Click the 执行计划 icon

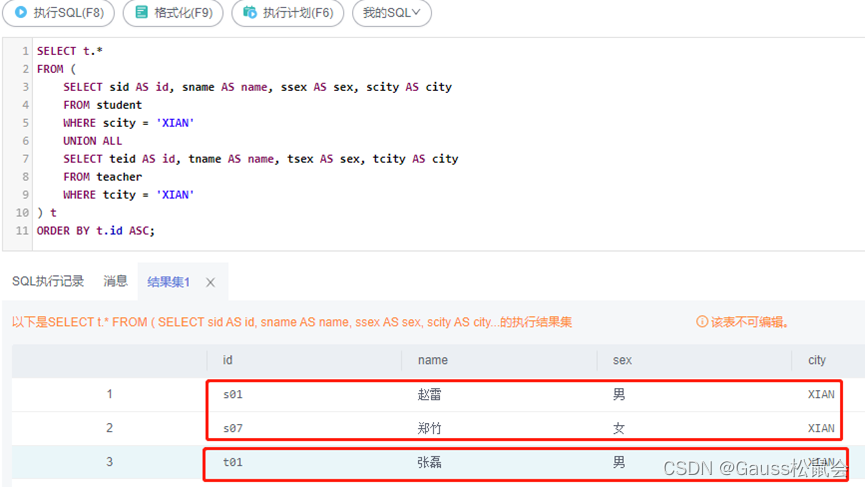tap(250, 12)
